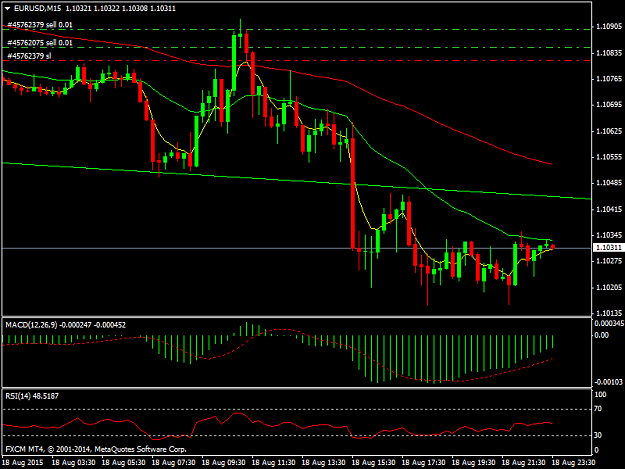Viewport: 625px width, 469px height.
Task: Click the RSI scale value 70
Action: tap(598, 408)
